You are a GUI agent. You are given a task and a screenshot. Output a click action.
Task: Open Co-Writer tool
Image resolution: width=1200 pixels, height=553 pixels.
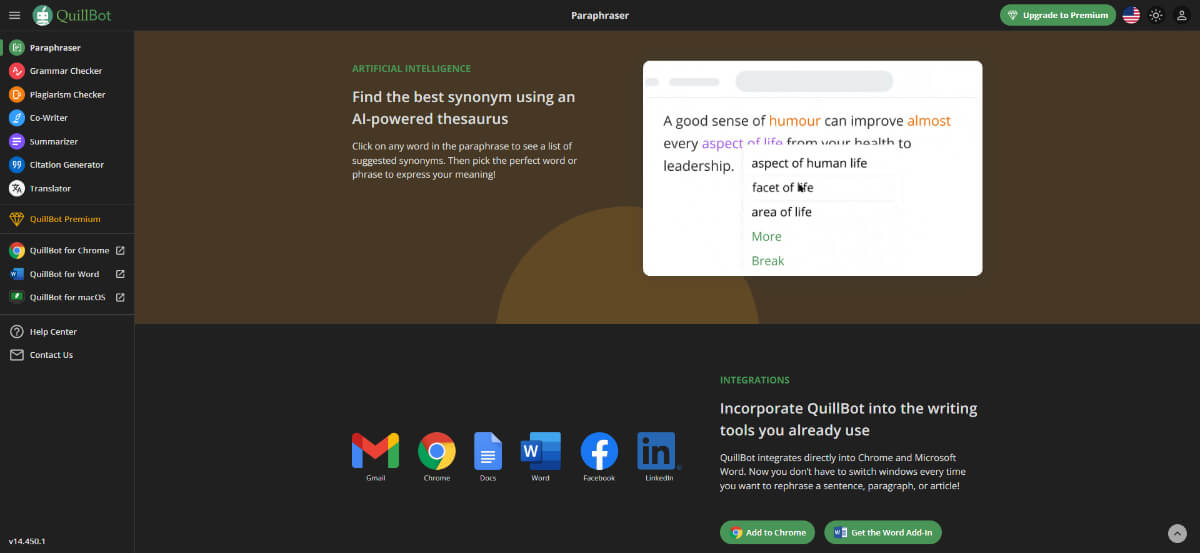[x=67, y=118]
